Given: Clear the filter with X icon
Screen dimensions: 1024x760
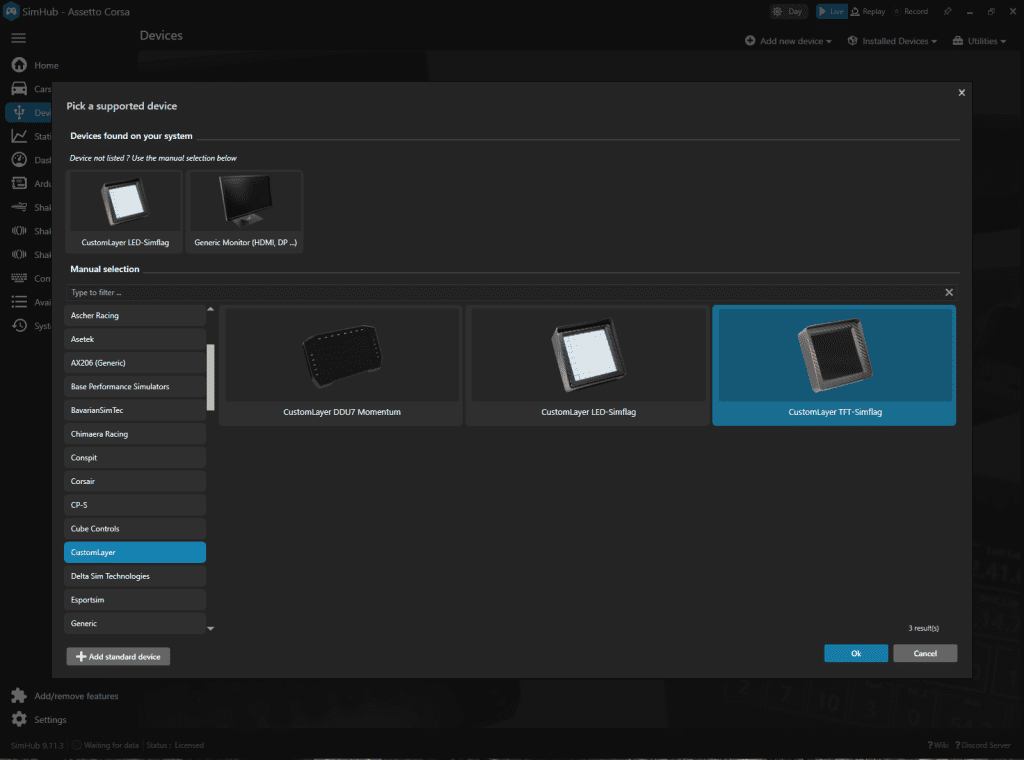Looking at the screenshot, I should 949,292.
